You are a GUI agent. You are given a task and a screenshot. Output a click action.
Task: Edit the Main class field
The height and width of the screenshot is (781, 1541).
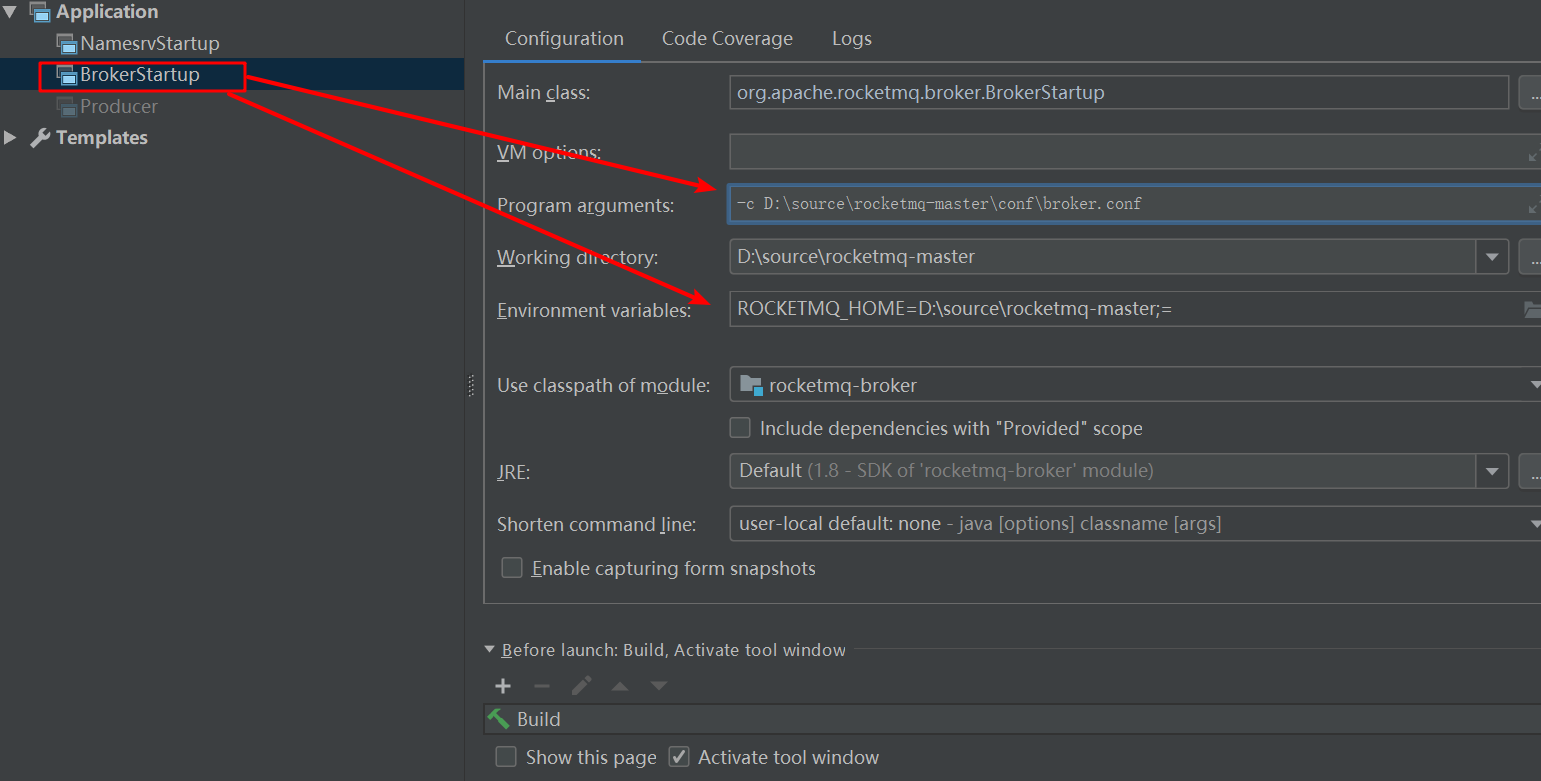click(1119, 92)
